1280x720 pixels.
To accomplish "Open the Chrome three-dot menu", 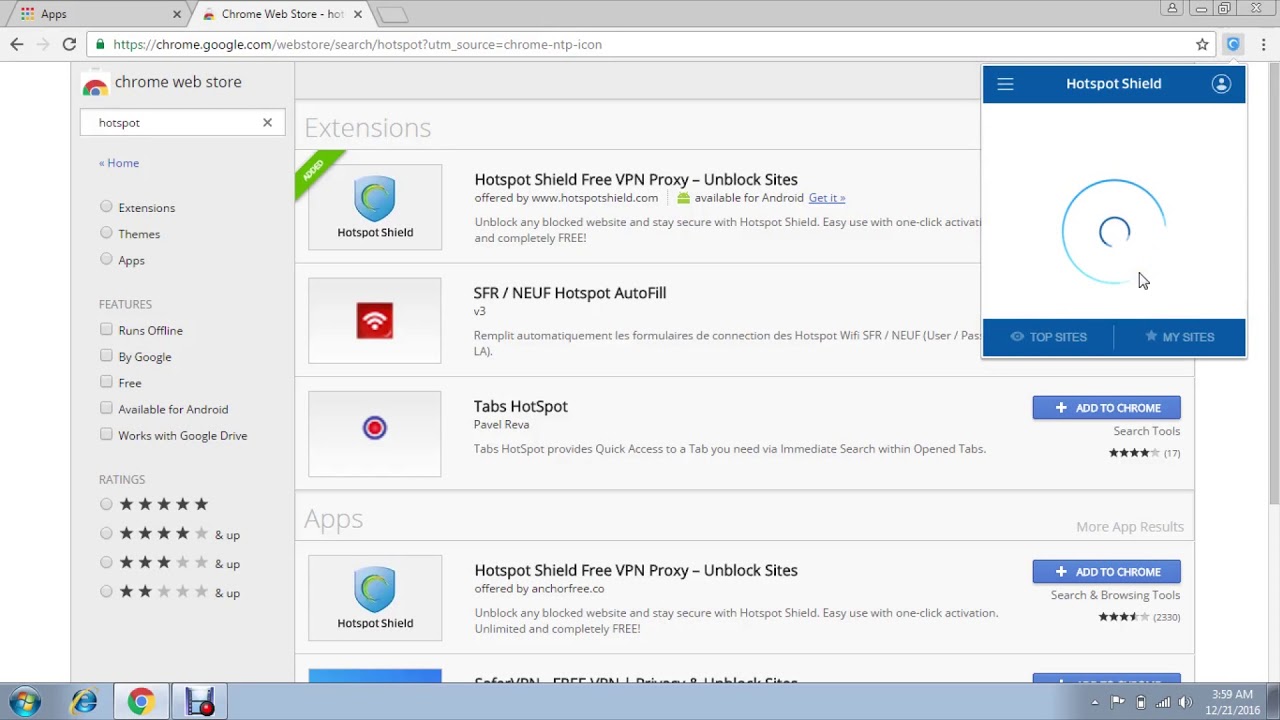I will pos(1263,44).
